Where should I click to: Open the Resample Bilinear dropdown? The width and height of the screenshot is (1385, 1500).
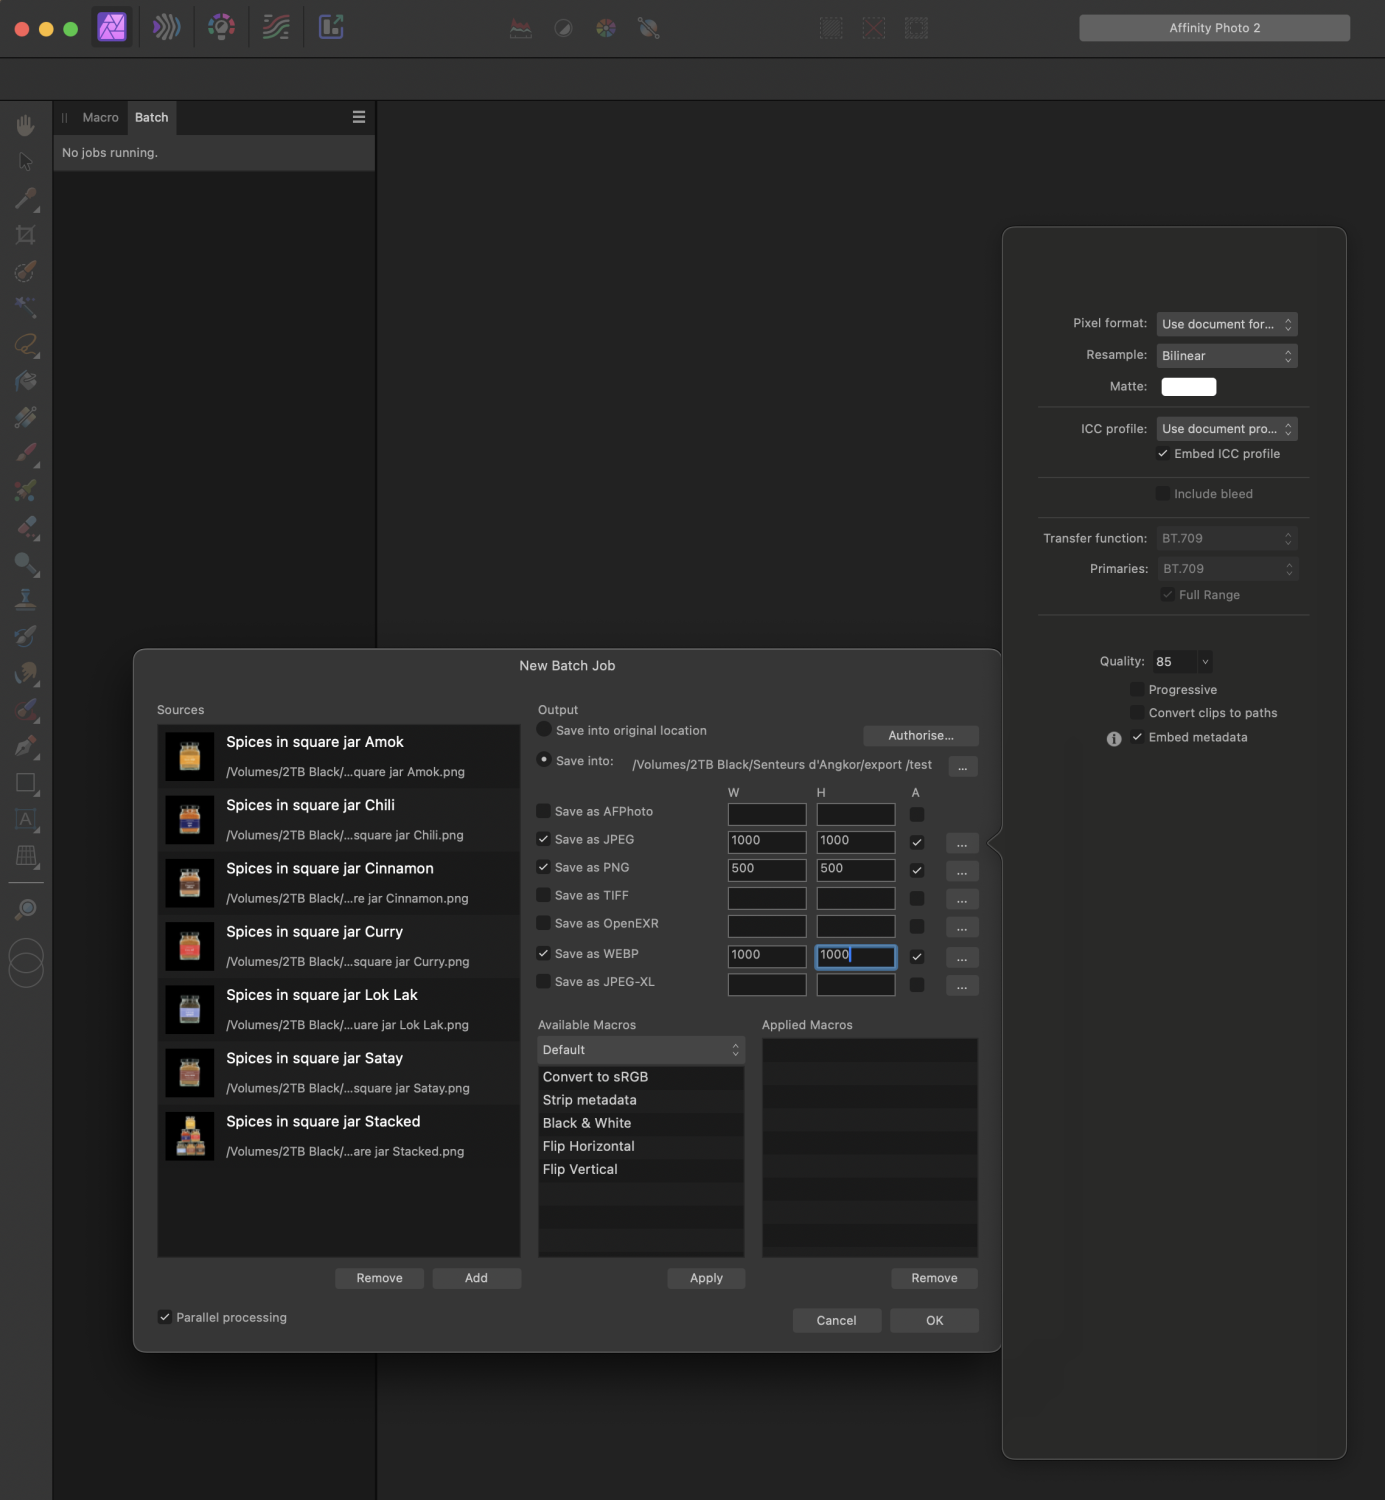coord(1226,356)
